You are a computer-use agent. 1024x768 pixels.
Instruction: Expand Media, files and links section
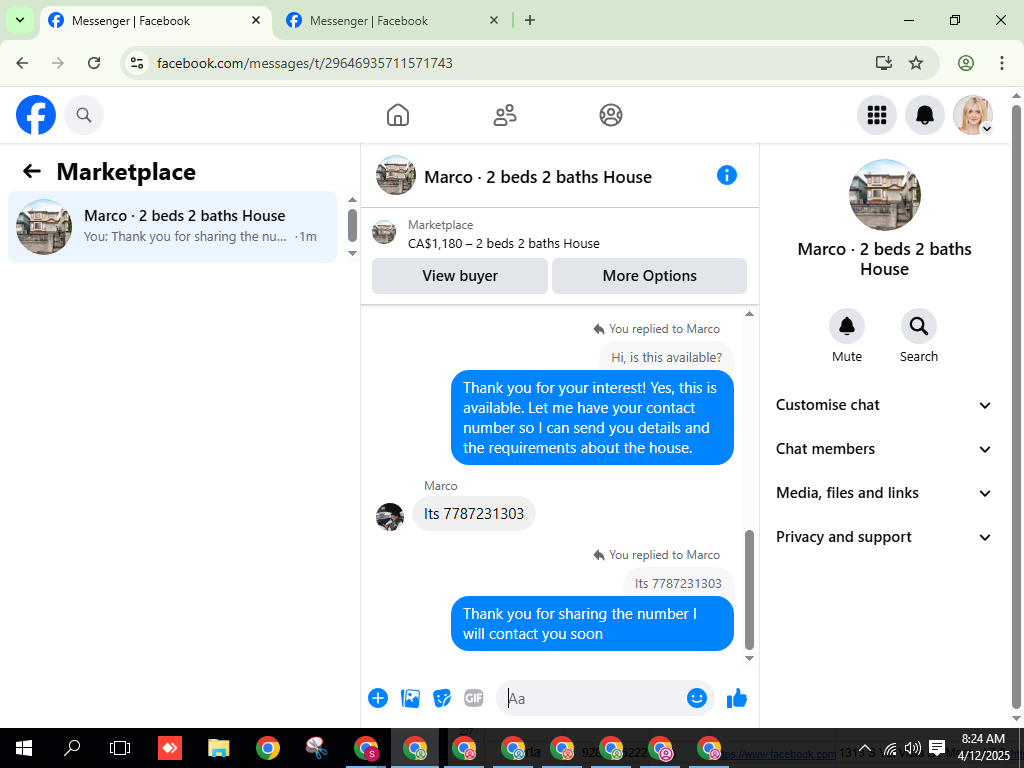(884, 493)
